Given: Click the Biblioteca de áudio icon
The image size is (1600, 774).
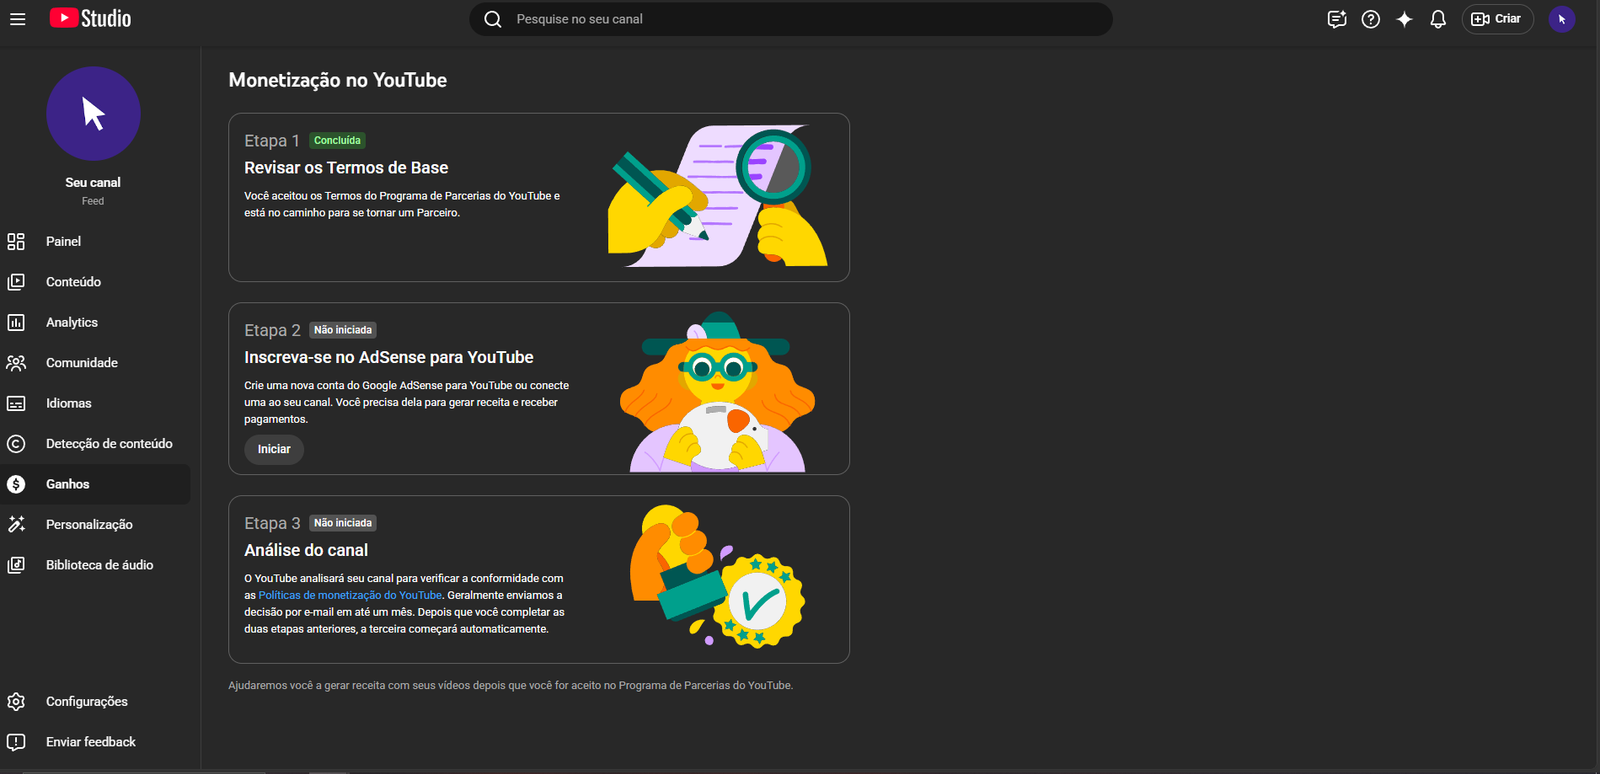Looking at the screenshot, I should [16, 565].
